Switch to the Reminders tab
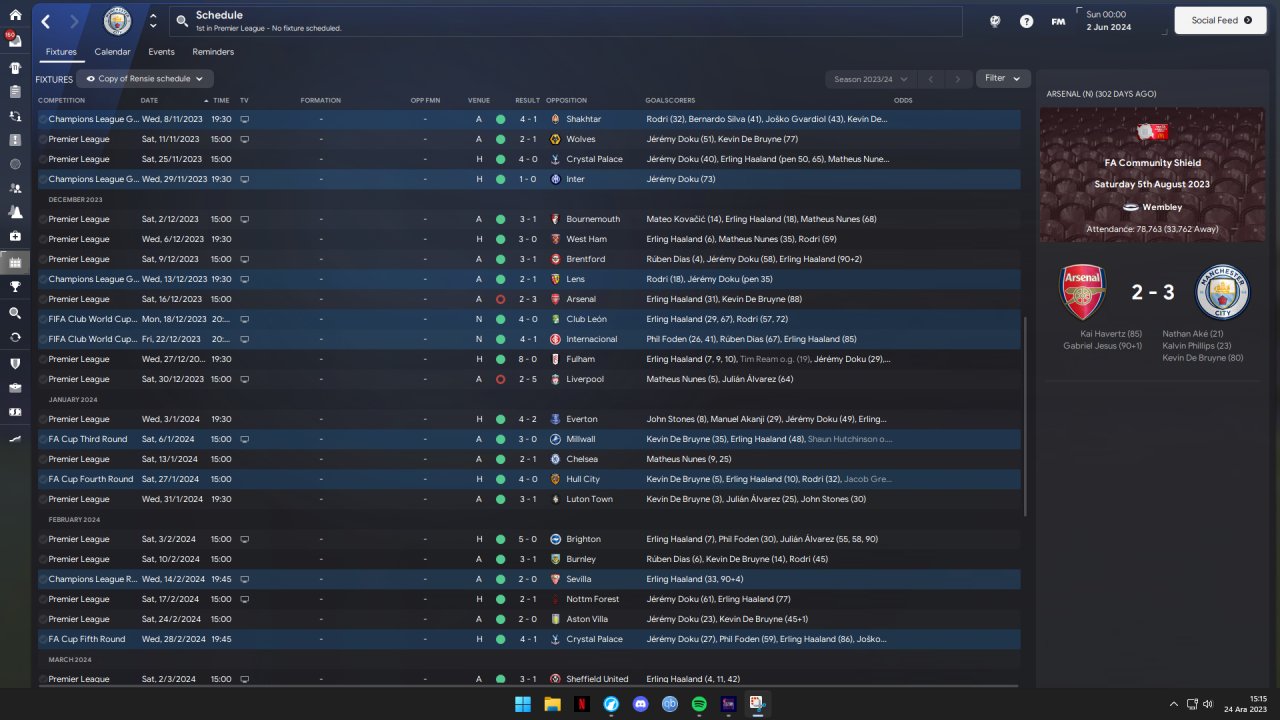The width and height of the screenshot is (1280, 720). [213, 52]
